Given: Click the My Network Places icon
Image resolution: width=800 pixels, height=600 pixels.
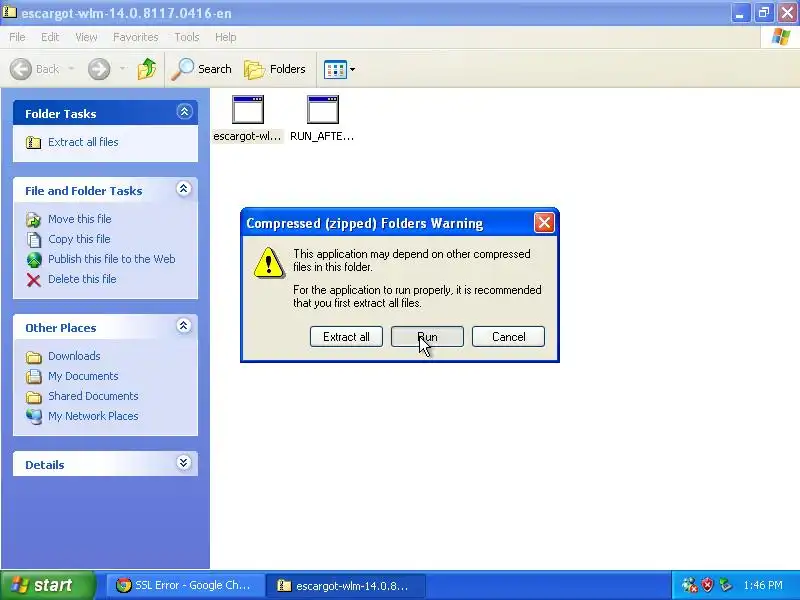Looking at the screenshot, I should [34, 417].
